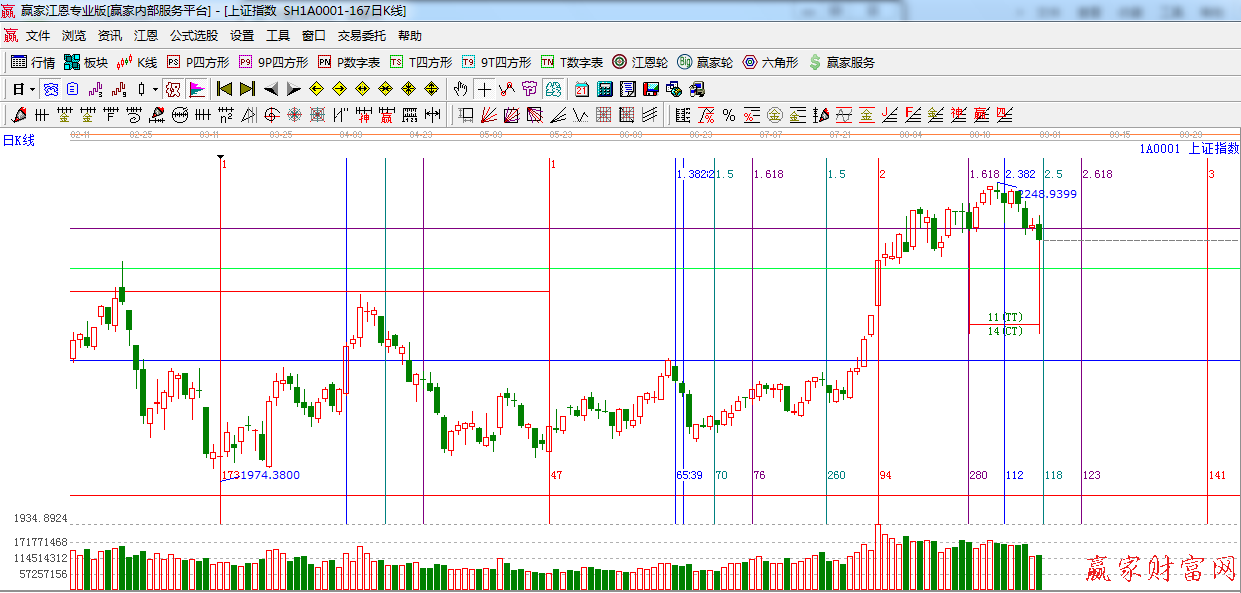
Task: Click the percent (%) line tool
Action: [x=729, y=115]
